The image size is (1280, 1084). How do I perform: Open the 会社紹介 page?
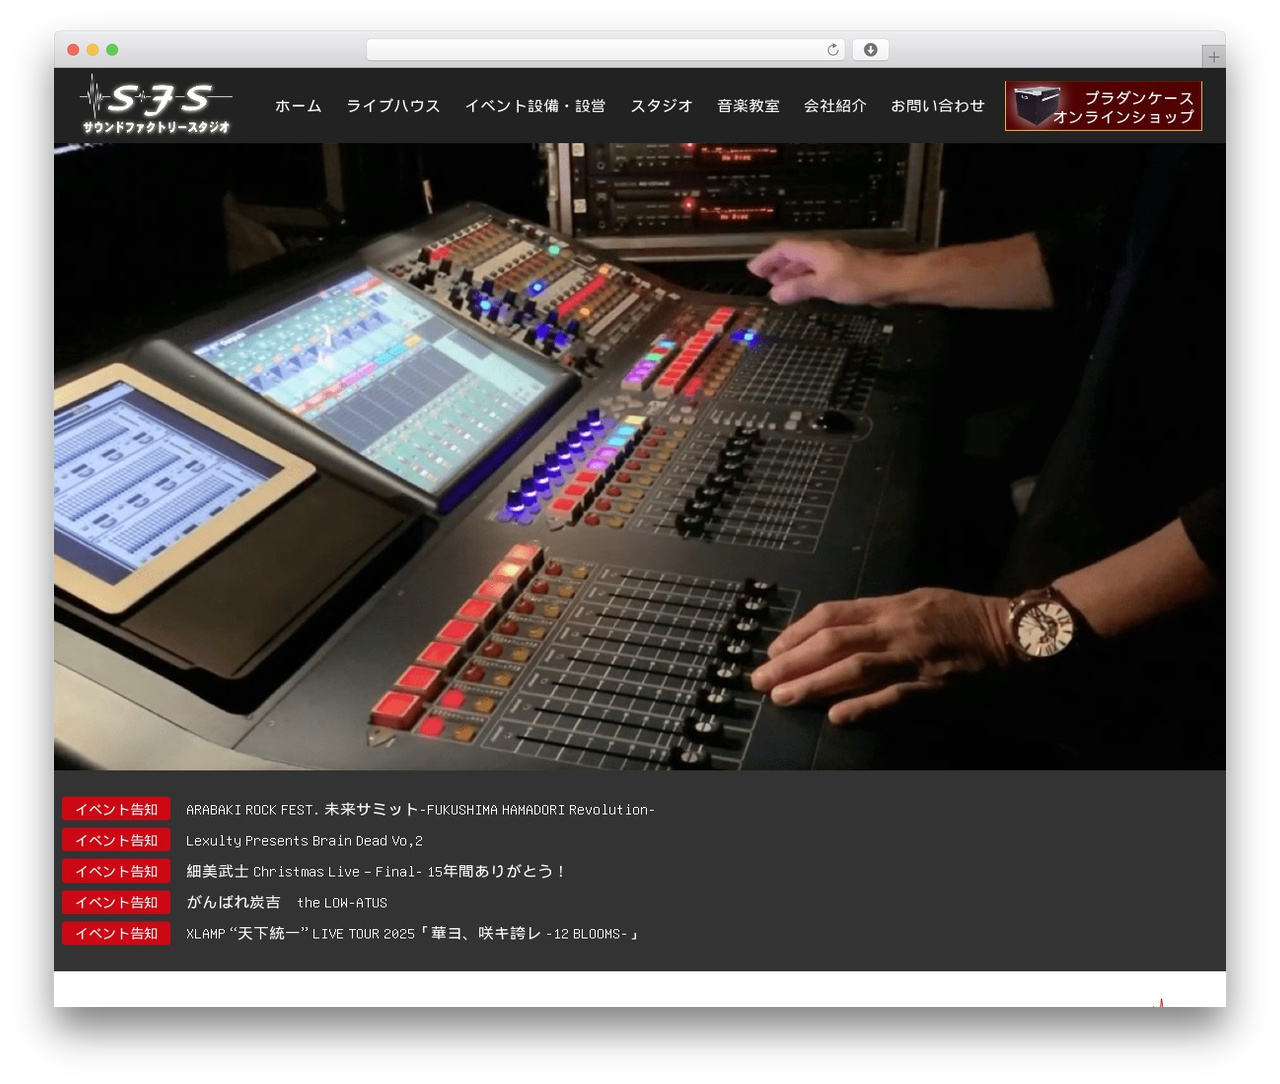click(835, 106)
